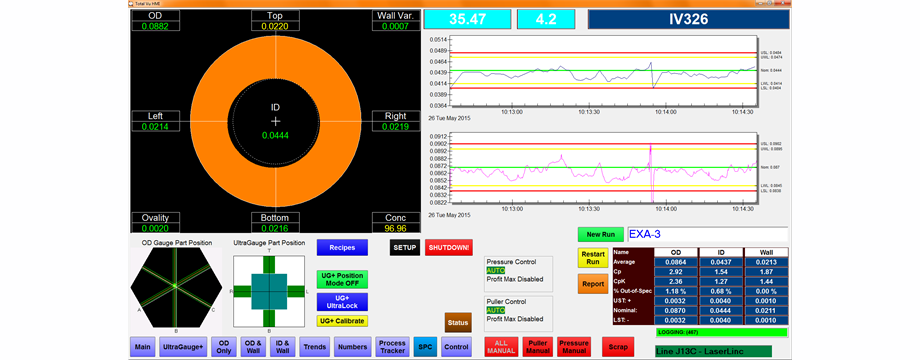
Task: Toggle UG+ Position Mode OFF
Action: pos(342,279)
